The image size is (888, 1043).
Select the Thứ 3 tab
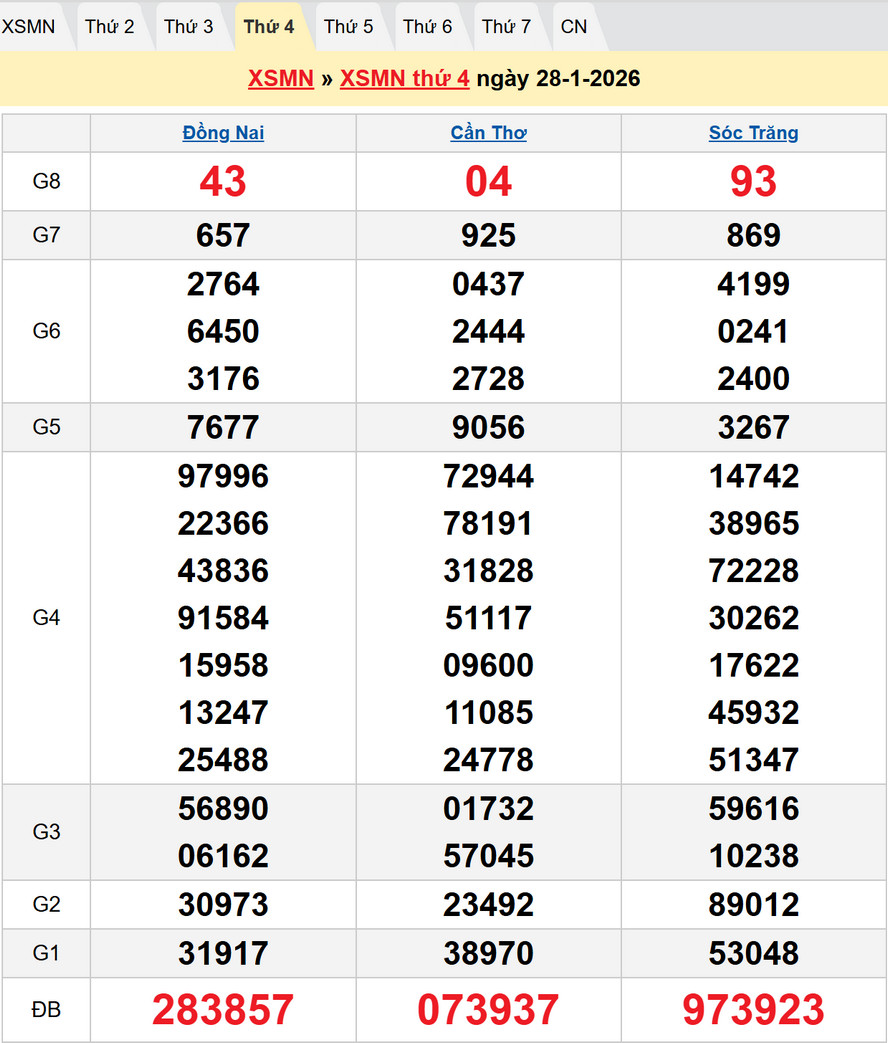188,27
